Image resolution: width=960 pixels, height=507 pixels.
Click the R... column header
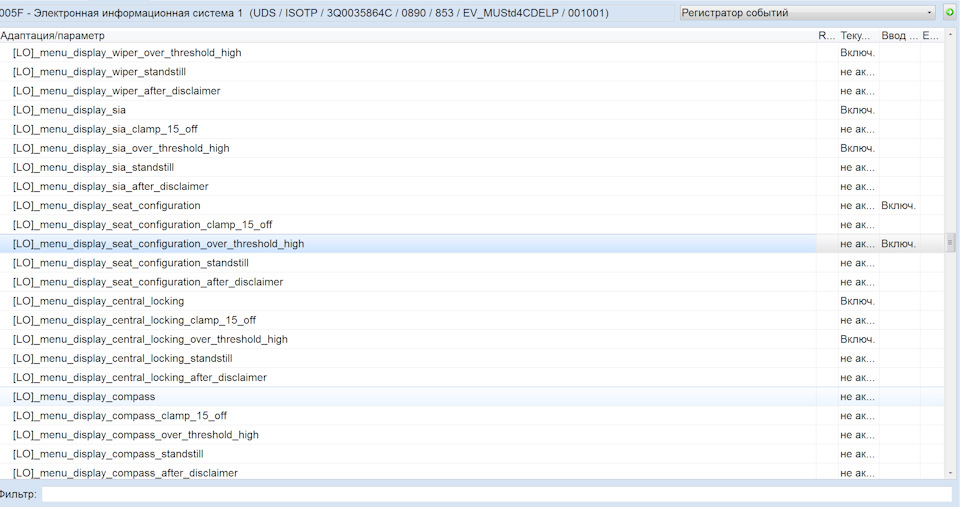tap(827, 36)
